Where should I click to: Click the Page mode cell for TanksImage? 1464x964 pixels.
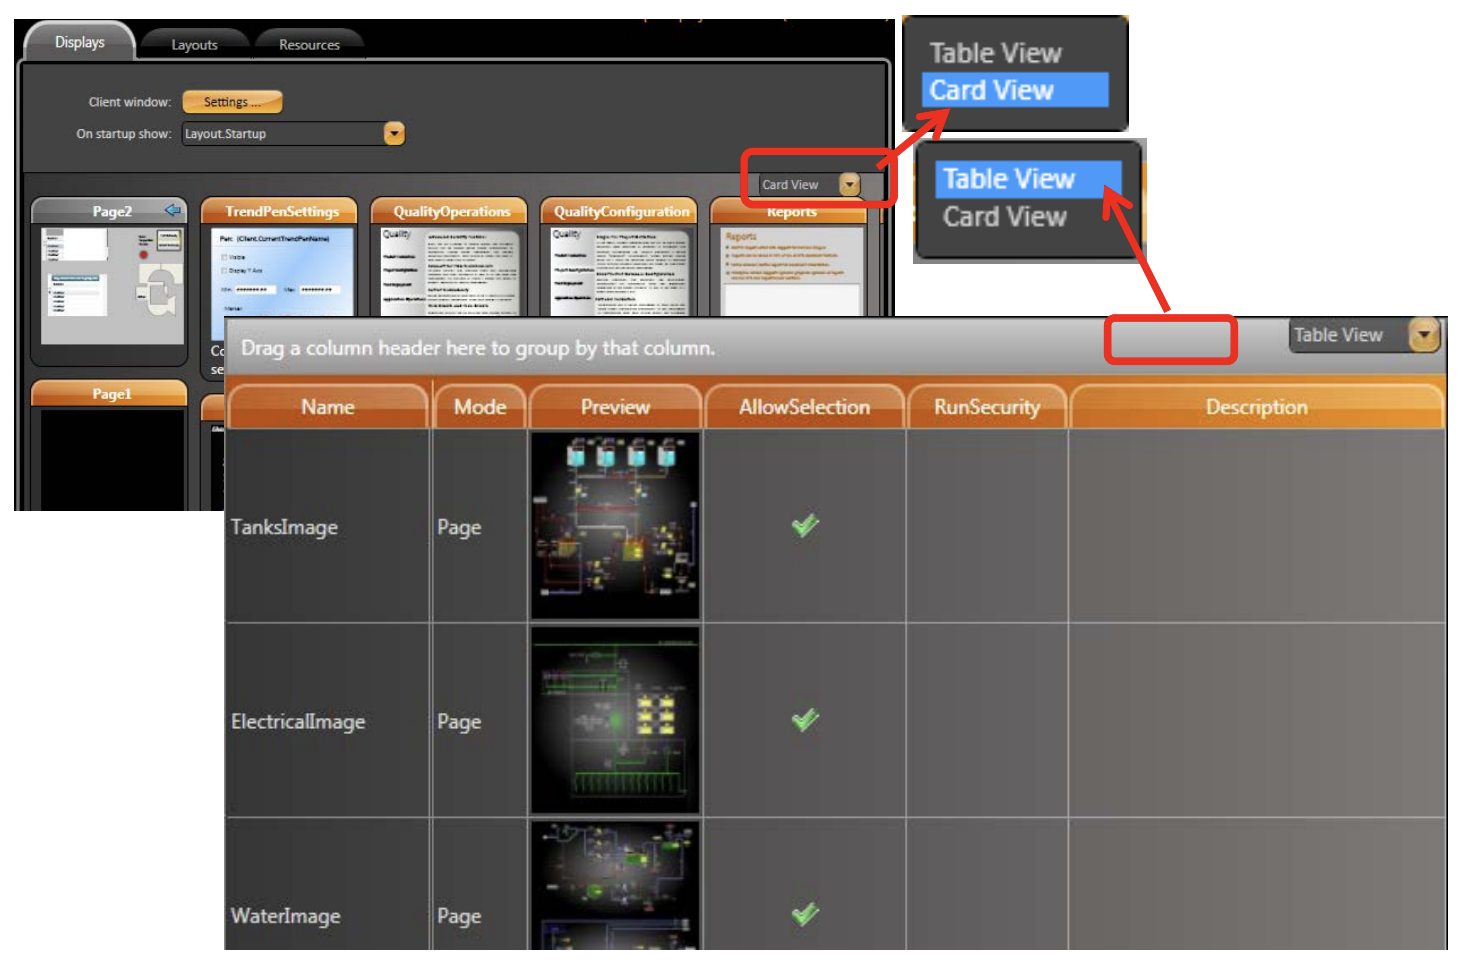pos(480,527)
